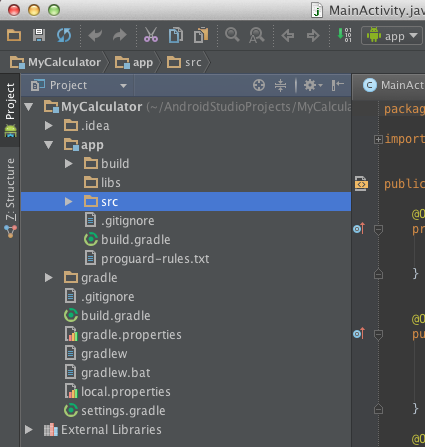Click the upper override method gutter icon
Viewport: 425px width, 447px height.
[359, 229]
